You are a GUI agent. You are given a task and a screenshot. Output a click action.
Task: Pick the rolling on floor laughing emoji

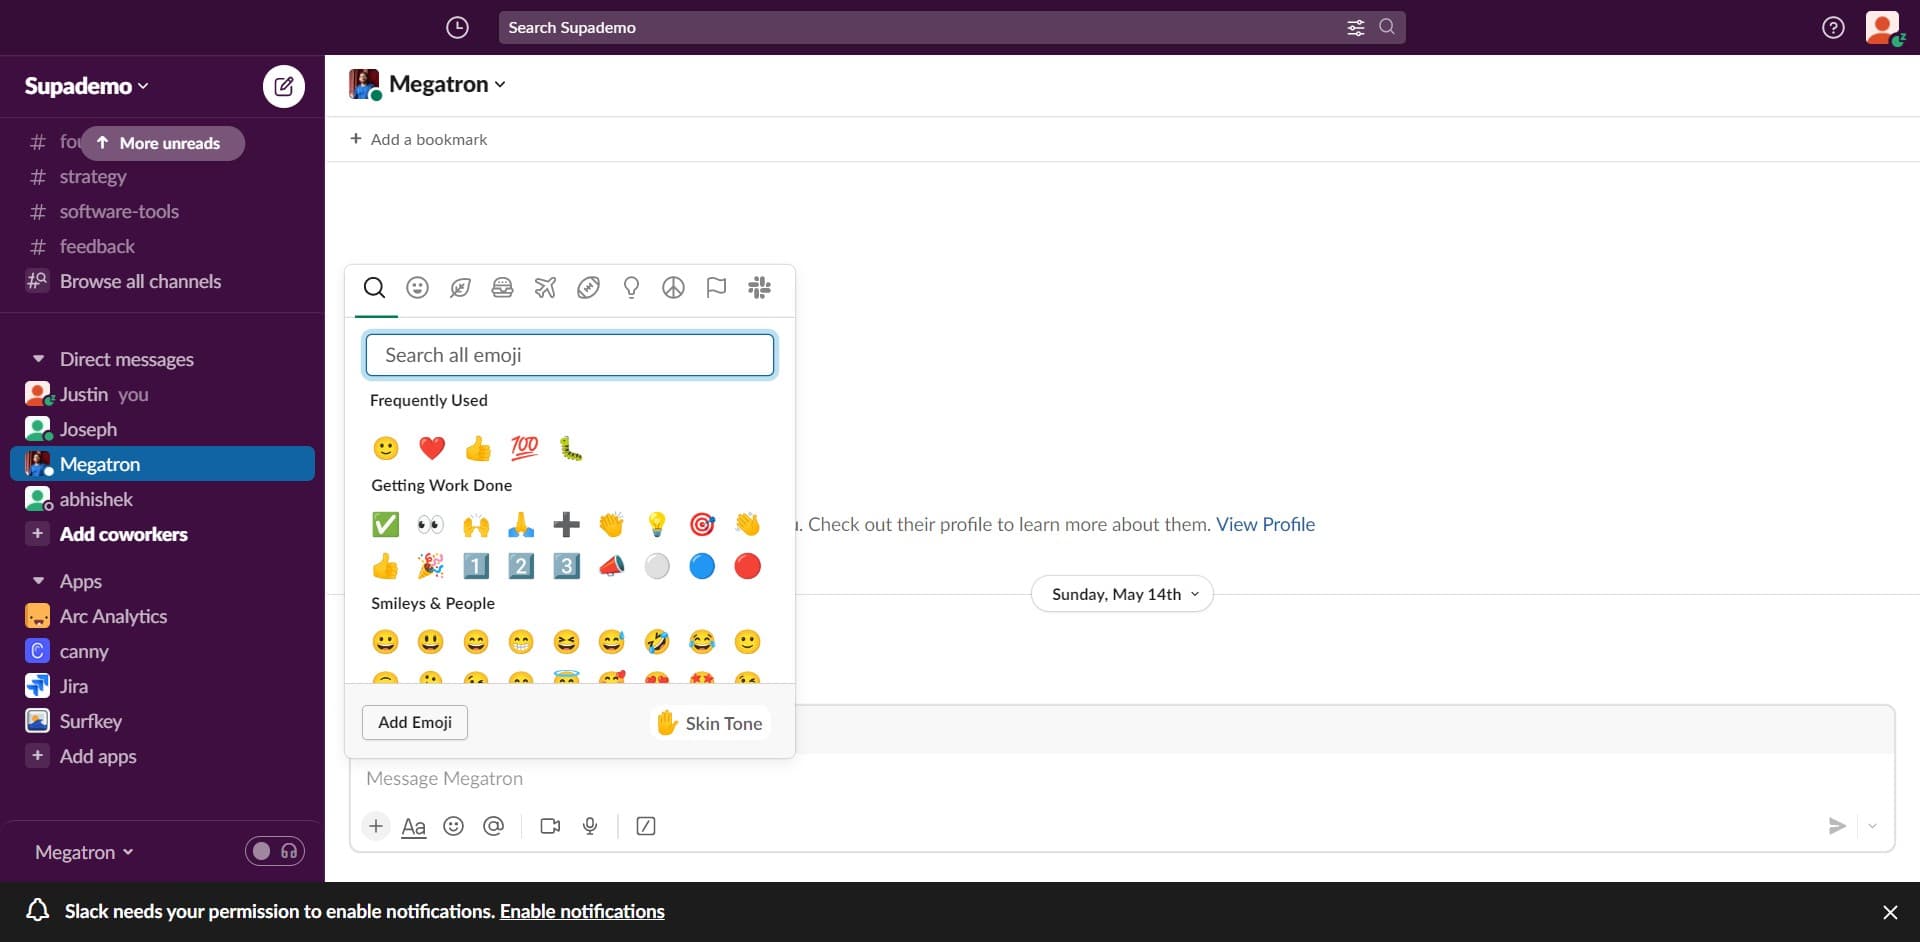[x=657, y=641]
